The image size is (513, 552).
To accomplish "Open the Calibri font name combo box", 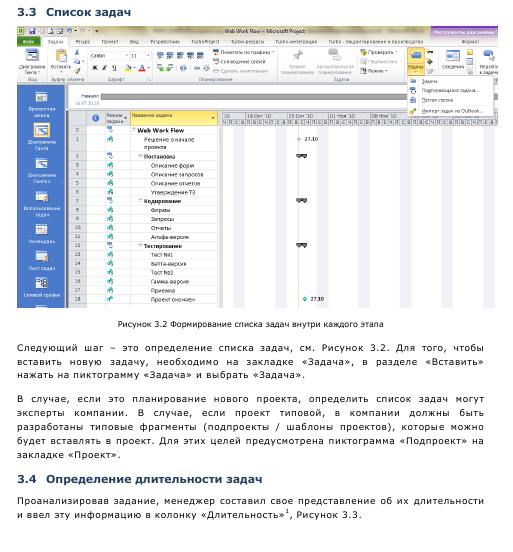I will [x=109, y=56].
